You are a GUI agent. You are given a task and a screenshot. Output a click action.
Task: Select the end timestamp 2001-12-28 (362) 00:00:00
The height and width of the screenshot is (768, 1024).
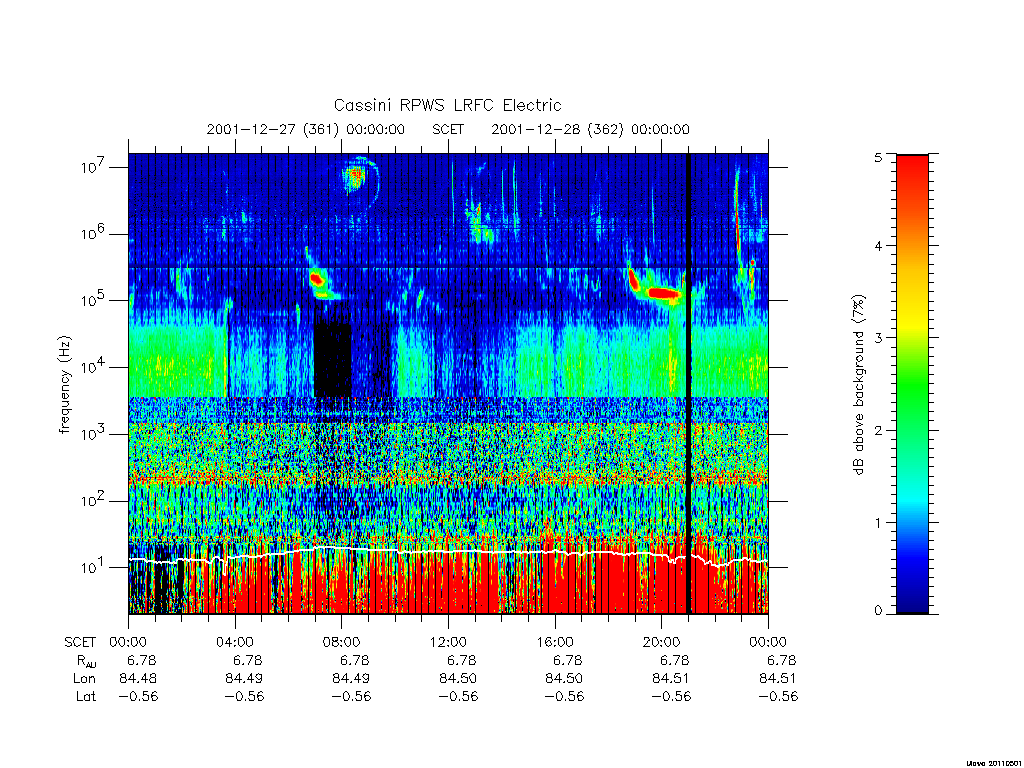pyautogui.click(x=590, y=129)
